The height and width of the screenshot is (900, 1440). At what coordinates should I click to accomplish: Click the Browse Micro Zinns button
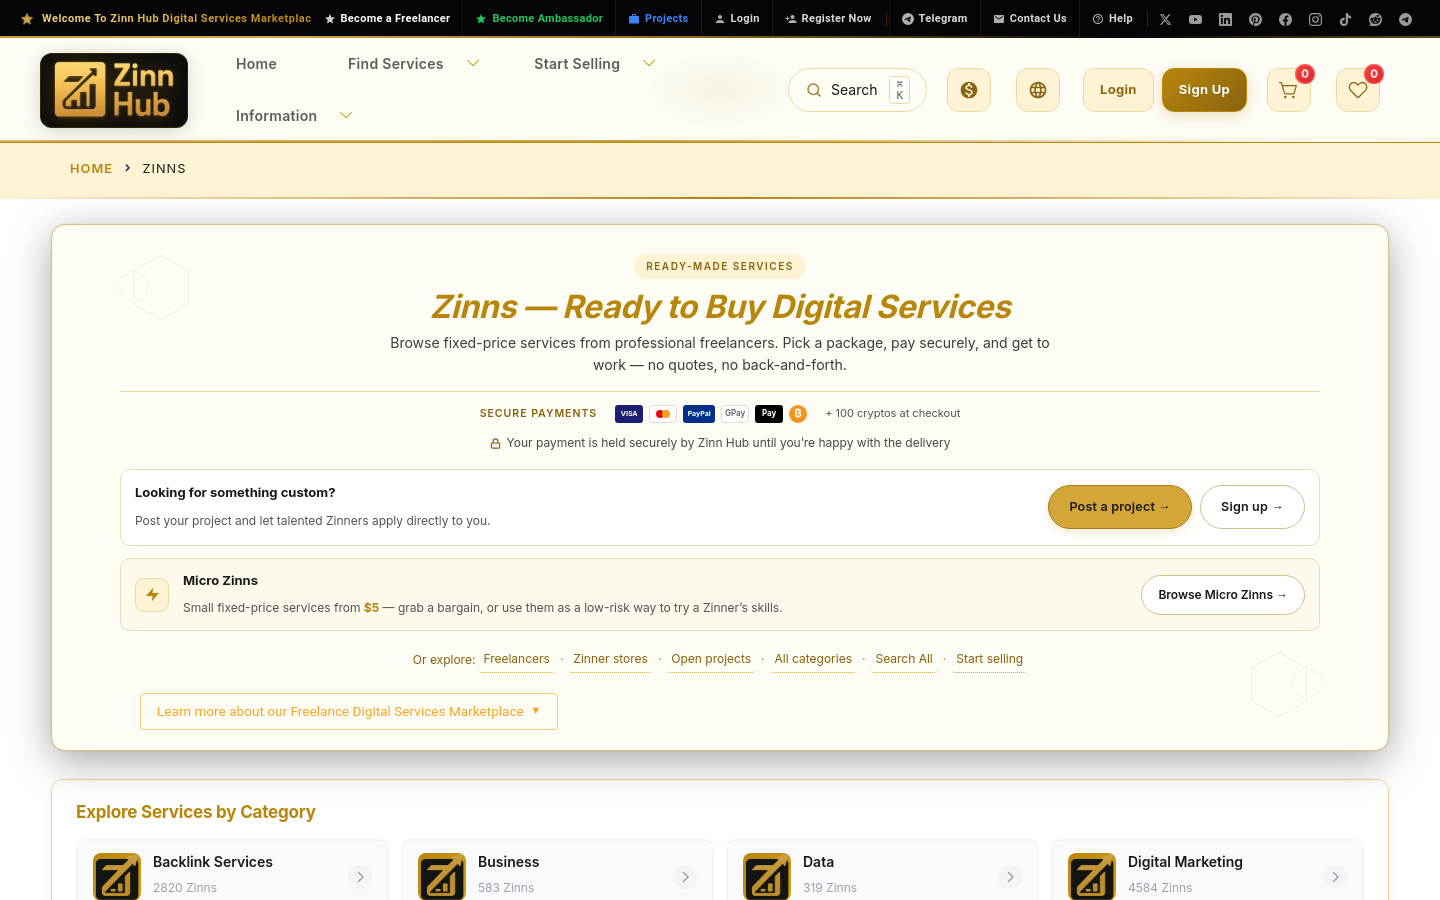(x=1223, y=595)
